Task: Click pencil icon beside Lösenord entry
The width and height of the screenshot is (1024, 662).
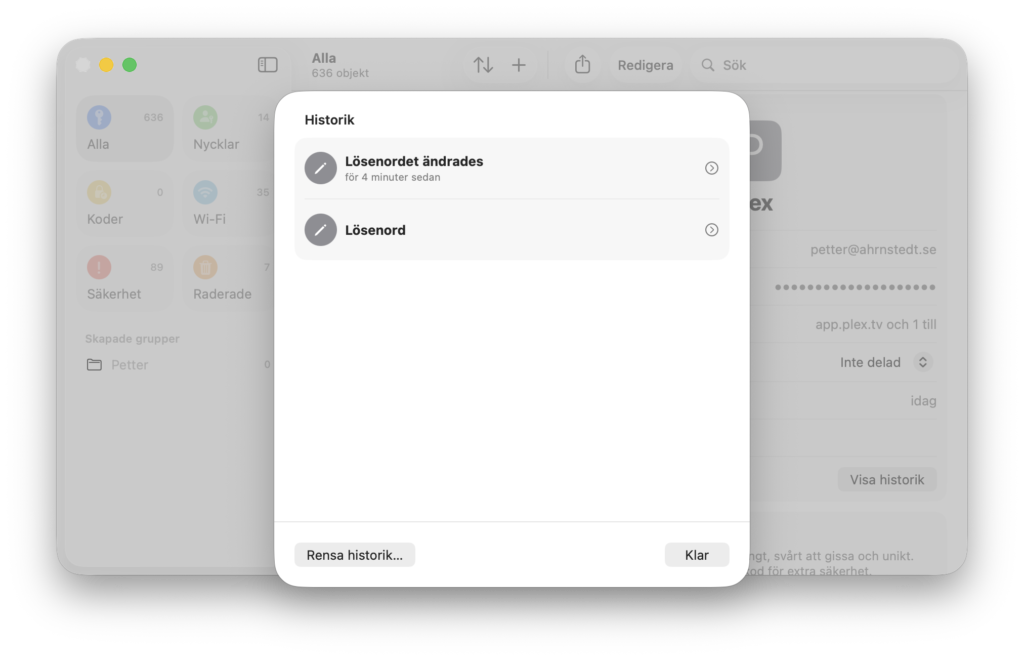Action: coord(320,230)
